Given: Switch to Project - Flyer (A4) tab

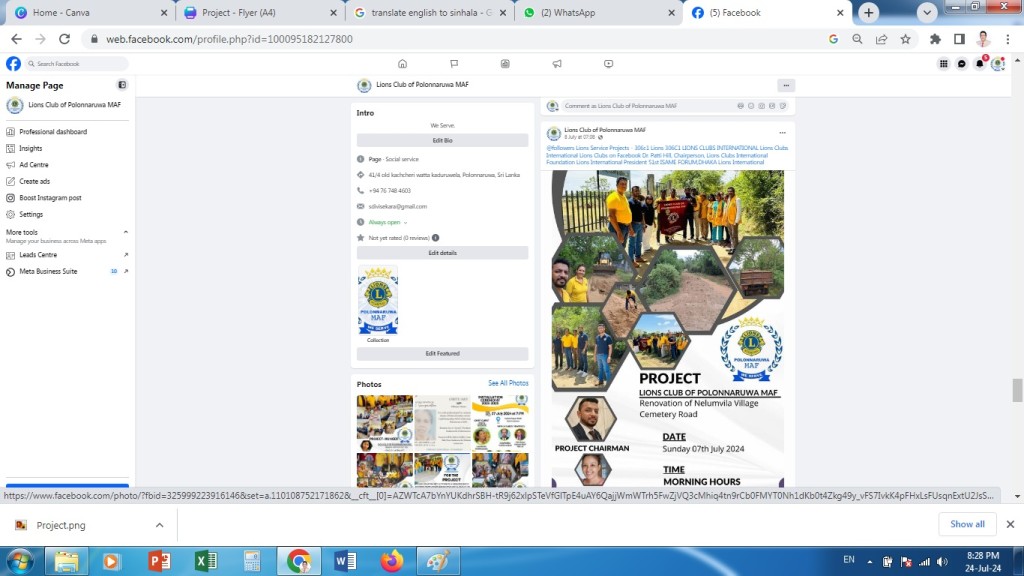Looking at the screenshot, I should coord(261,12).
